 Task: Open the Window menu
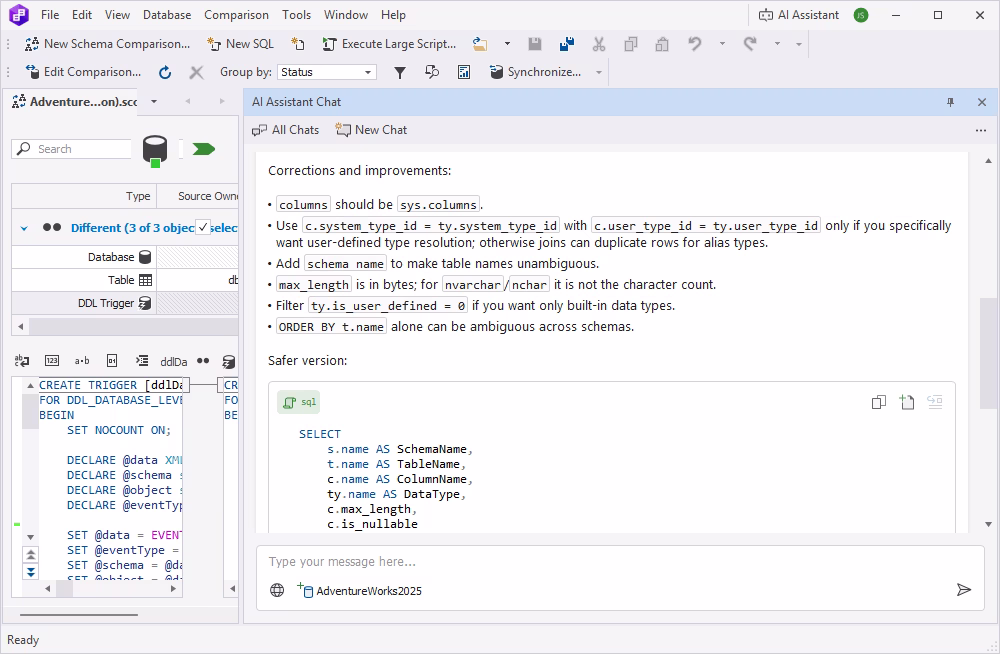click(346, 15)
